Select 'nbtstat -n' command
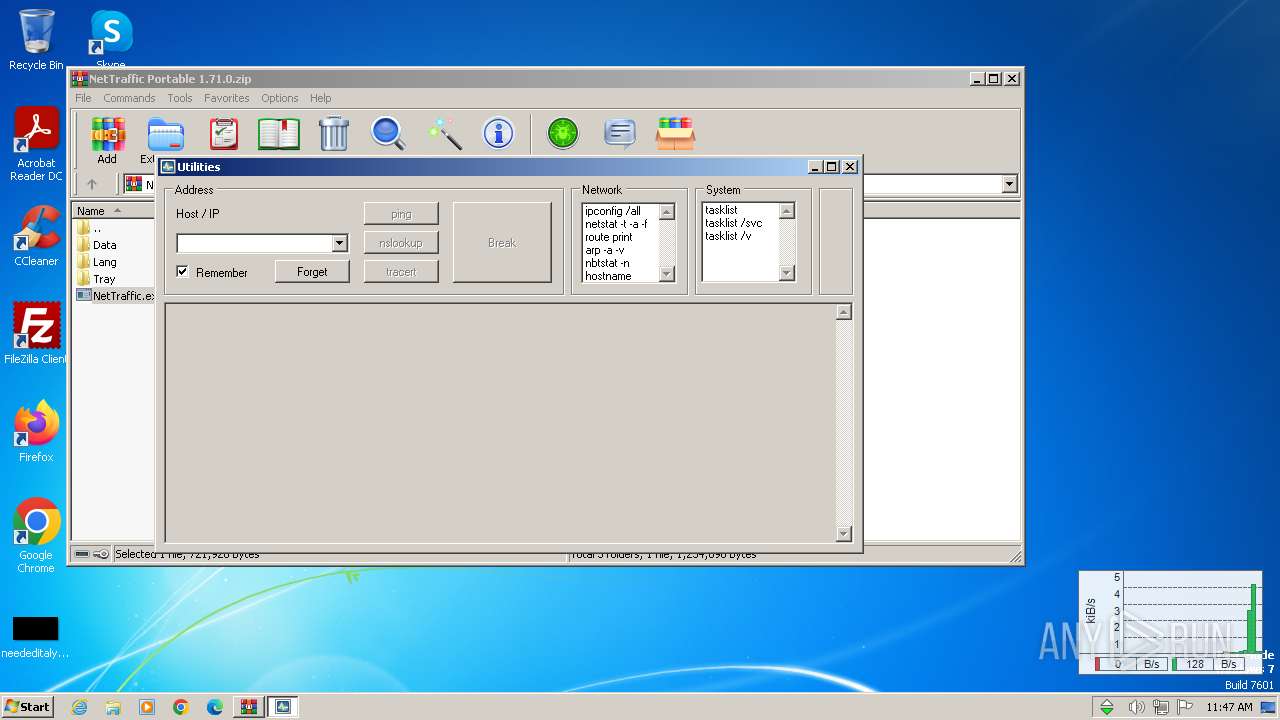Screen dimensions: 1280x720 click(x=607, y=263)
